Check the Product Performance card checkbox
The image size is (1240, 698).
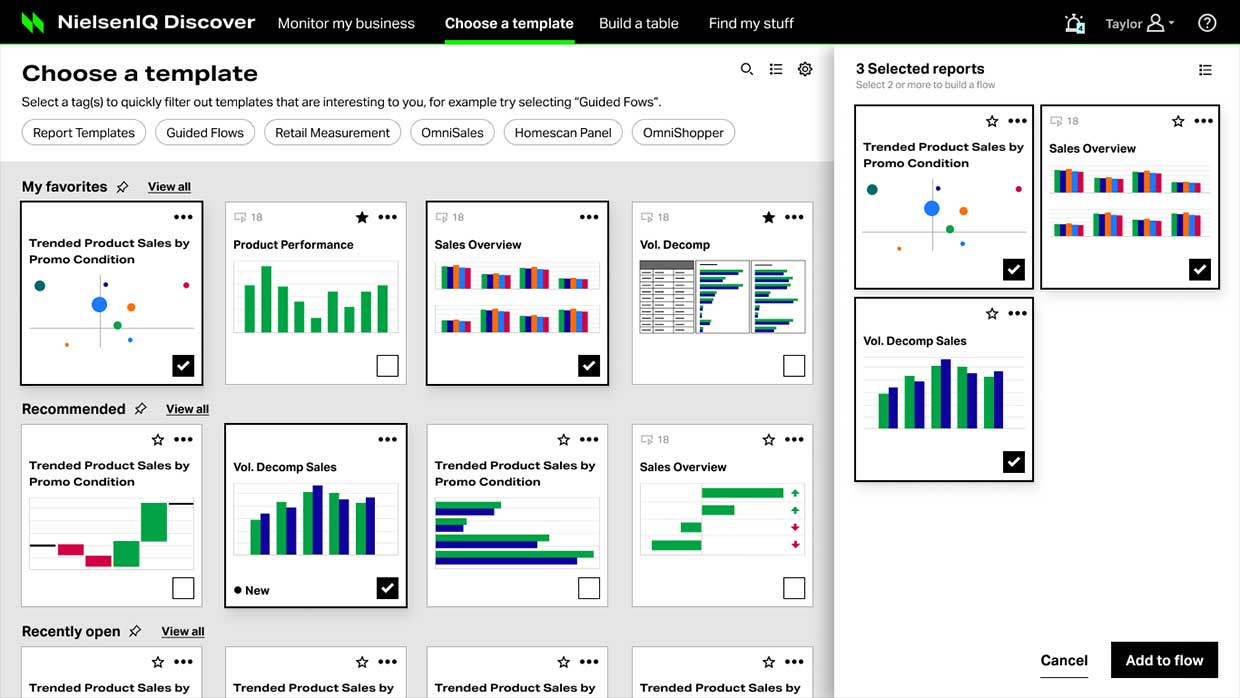388,366
